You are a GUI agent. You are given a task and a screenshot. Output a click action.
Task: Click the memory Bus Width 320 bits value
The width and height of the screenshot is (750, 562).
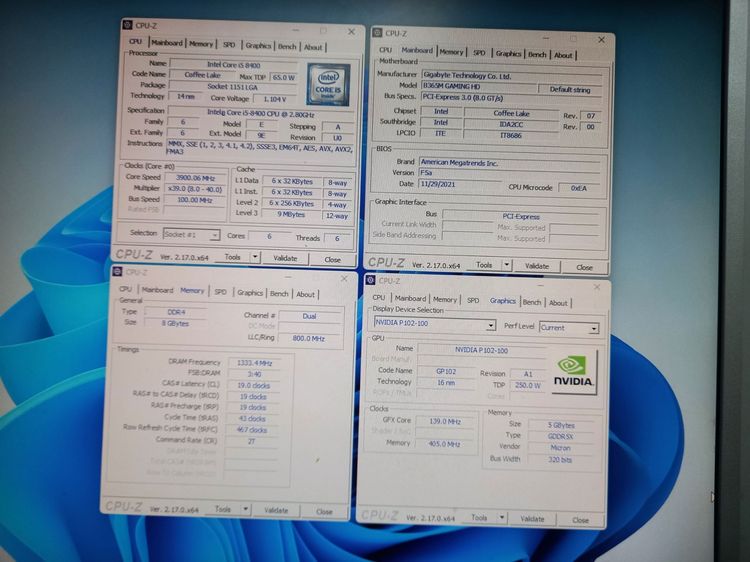[560, 460]
